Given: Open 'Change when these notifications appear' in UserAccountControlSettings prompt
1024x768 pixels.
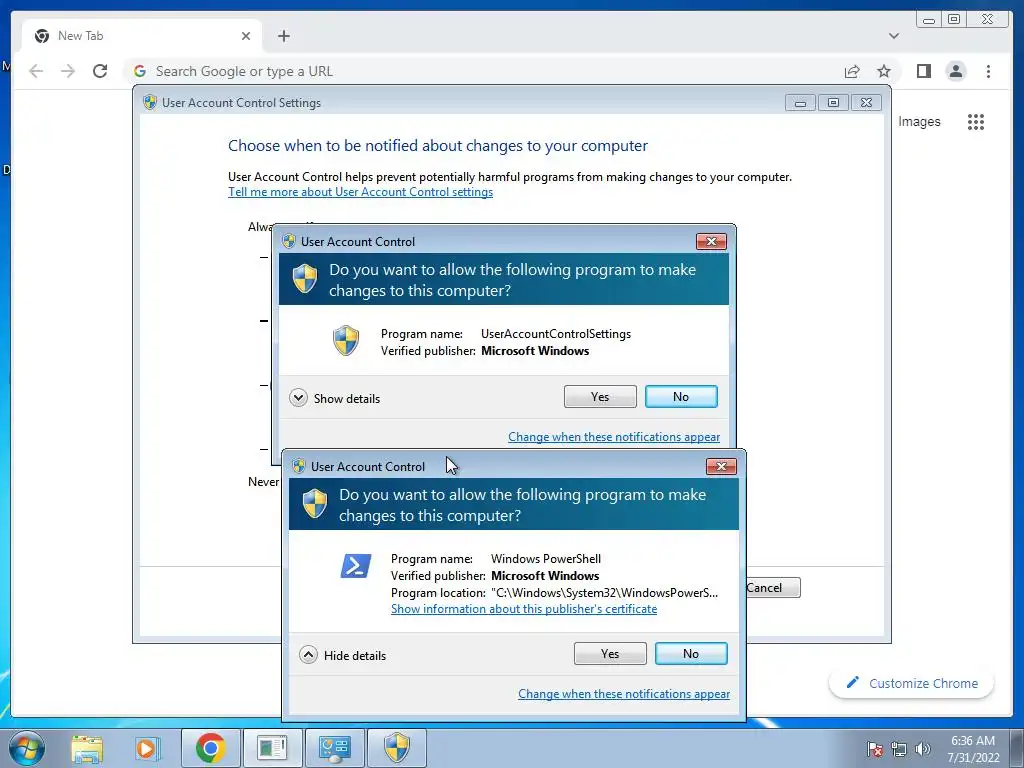Looking at the screenshot, I should (x=614, y=436).
